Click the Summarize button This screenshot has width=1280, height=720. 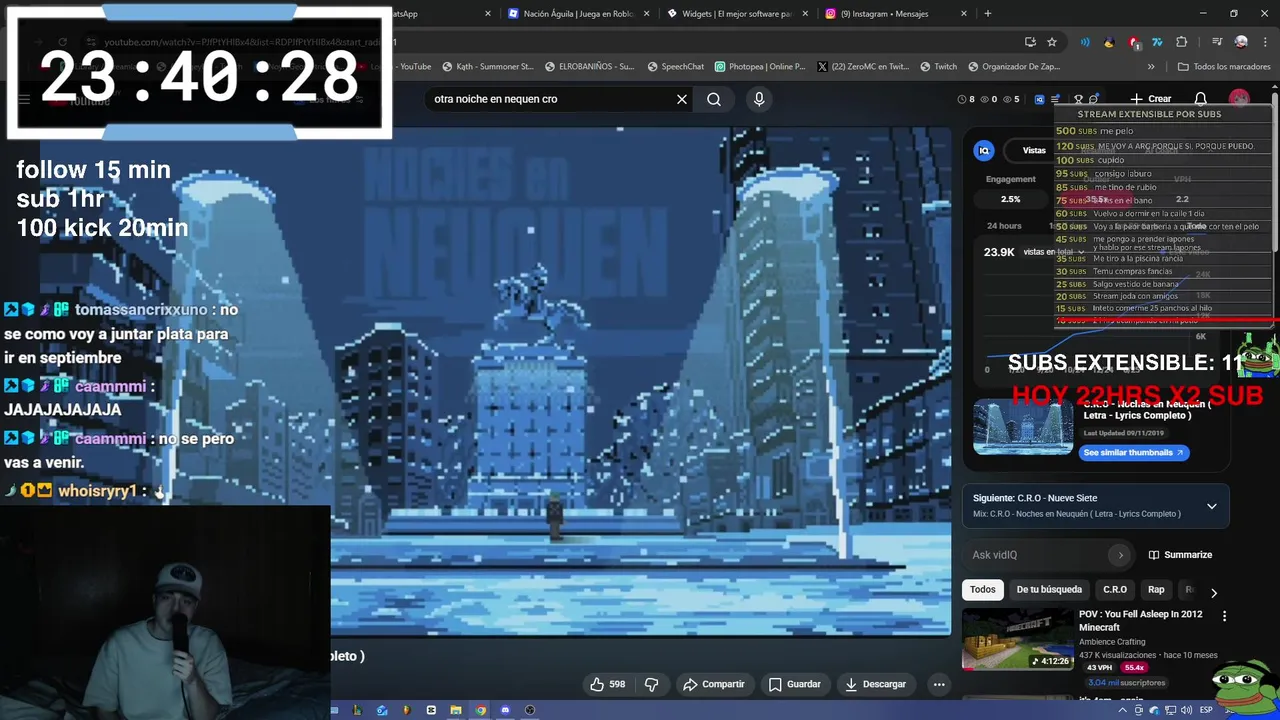[1180, 555]
